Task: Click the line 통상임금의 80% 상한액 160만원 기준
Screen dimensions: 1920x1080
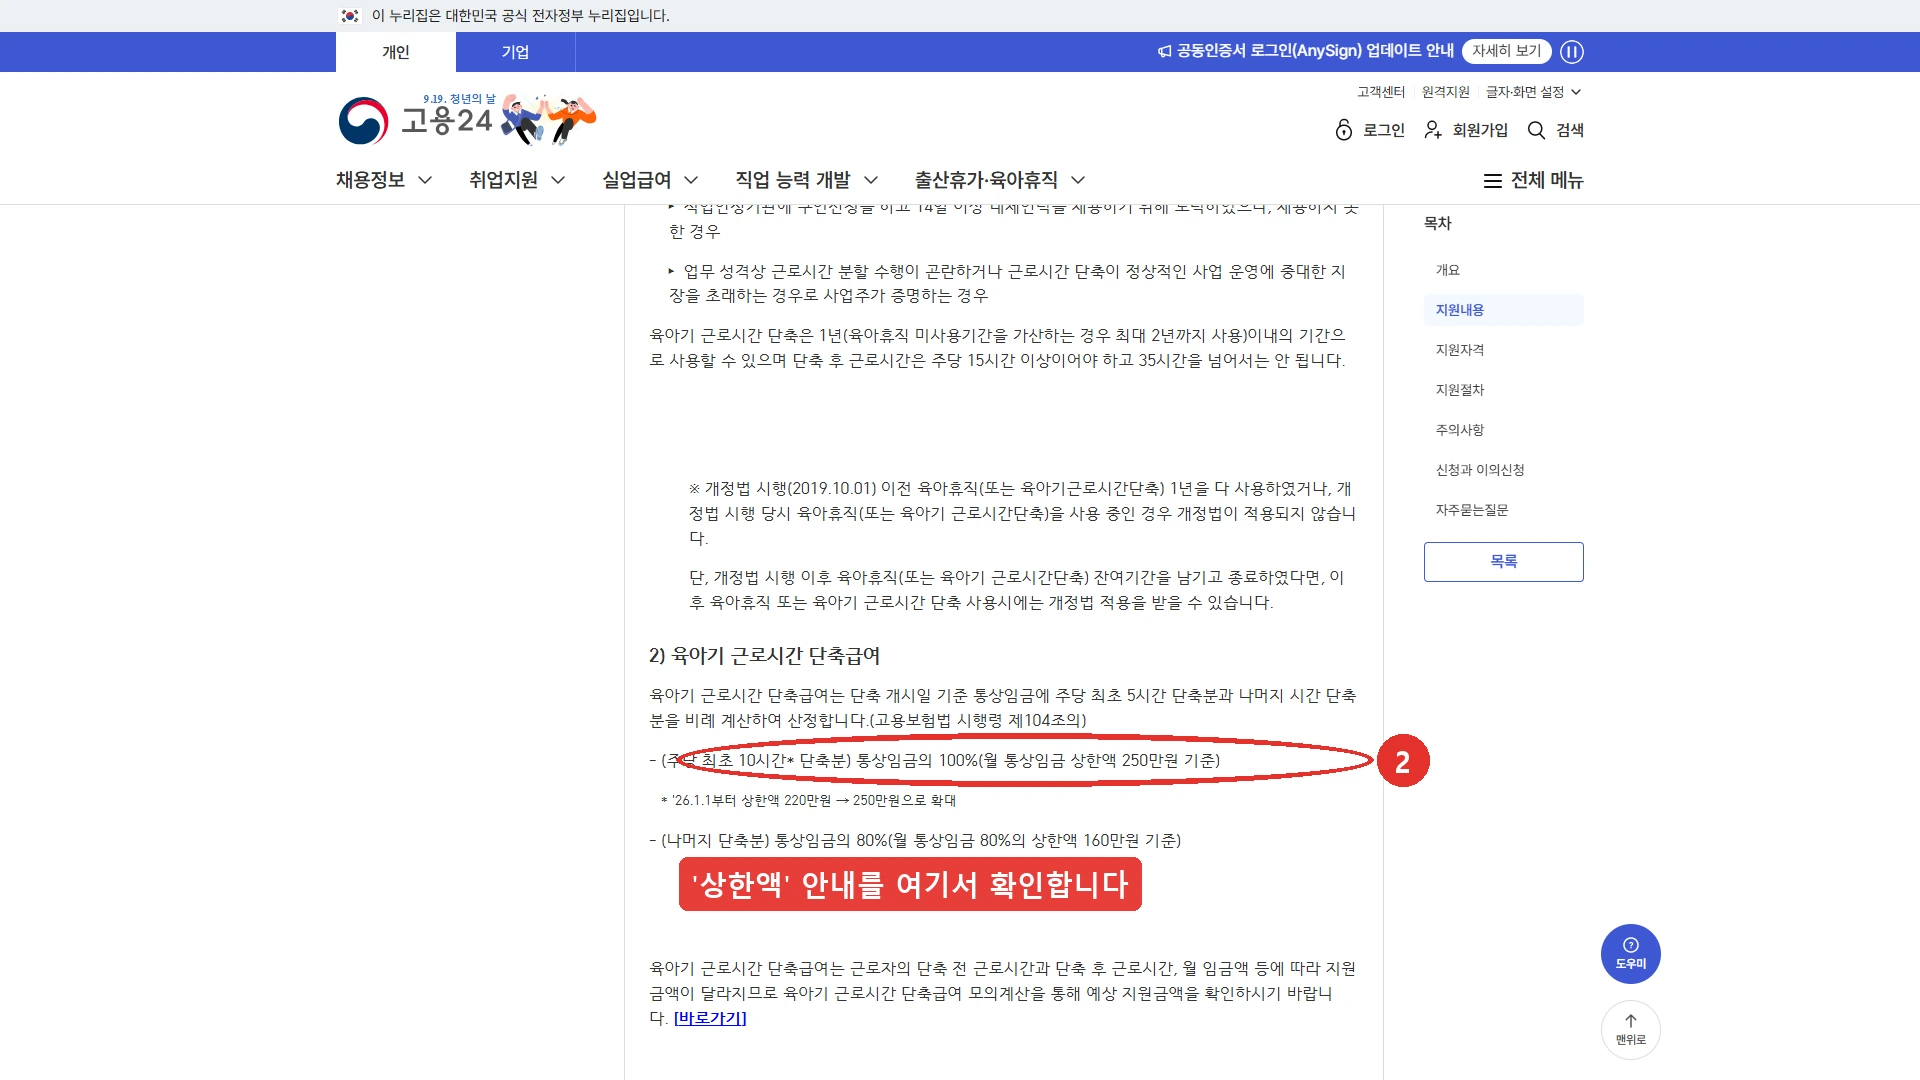Action: [x=915, y=840]
